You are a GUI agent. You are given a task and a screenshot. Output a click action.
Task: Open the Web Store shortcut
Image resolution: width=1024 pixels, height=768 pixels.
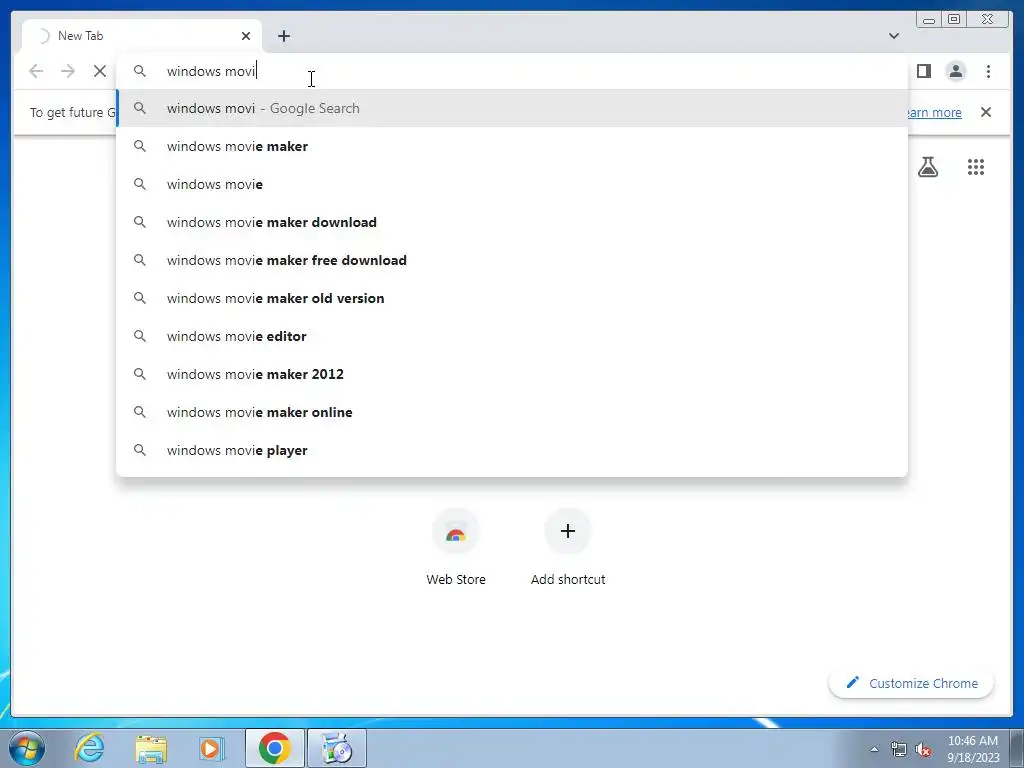pyautogui.click(x=456, y=547)
